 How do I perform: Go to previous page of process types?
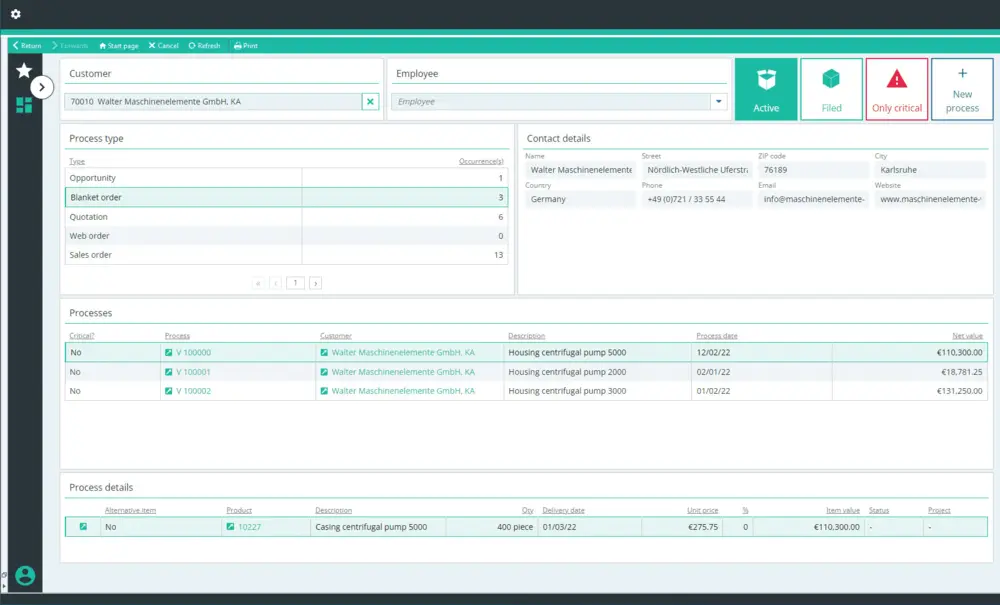(276, 283)
